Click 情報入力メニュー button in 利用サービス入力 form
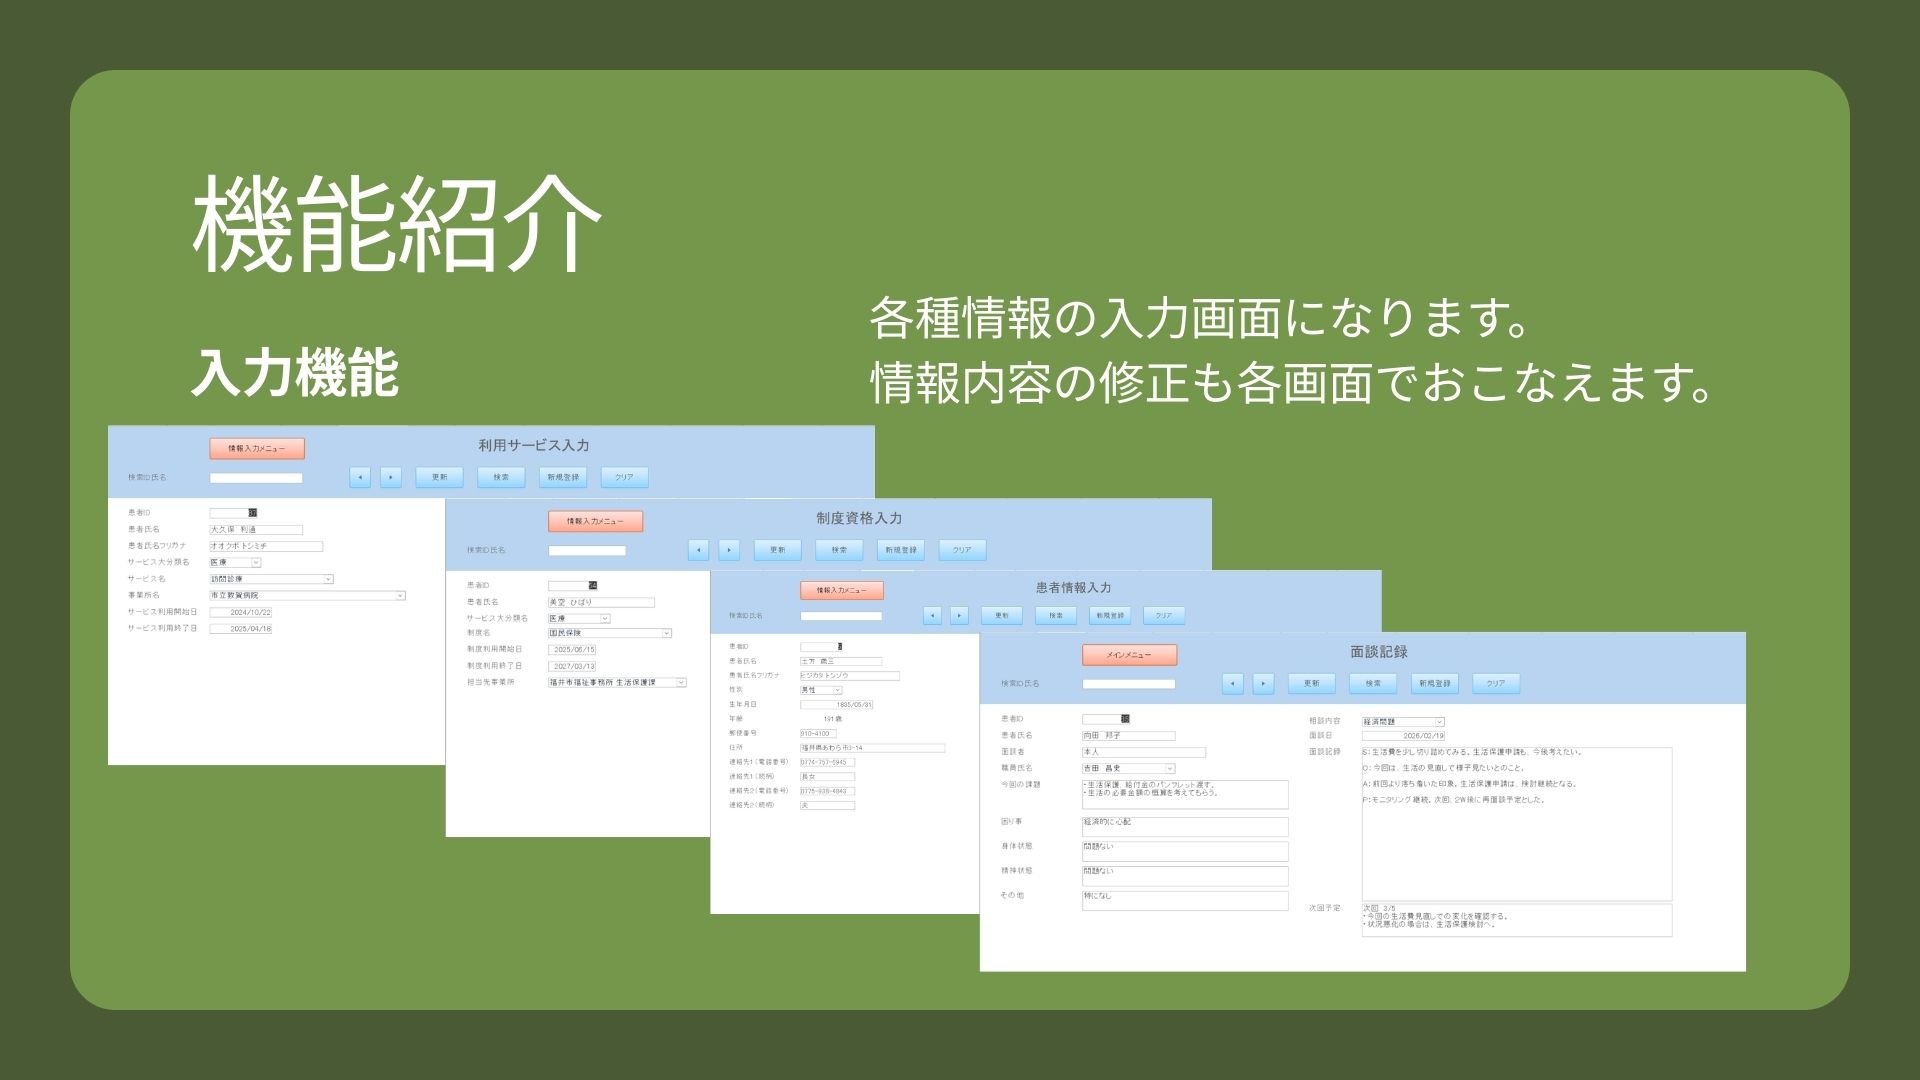Viewport: 1920px width, 1080px height. [257, 449]
